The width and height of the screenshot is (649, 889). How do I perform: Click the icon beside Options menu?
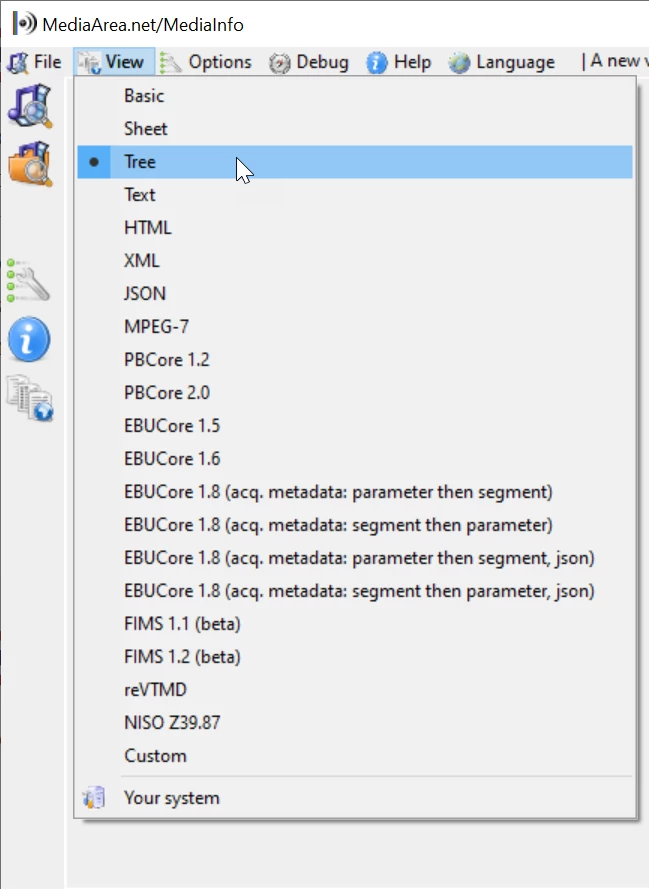point(171,63)
